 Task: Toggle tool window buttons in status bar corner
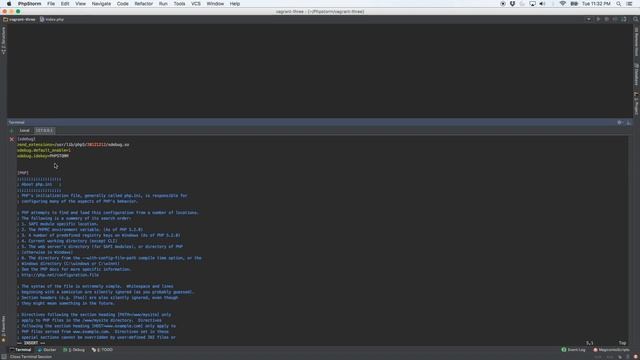point(4,357)
